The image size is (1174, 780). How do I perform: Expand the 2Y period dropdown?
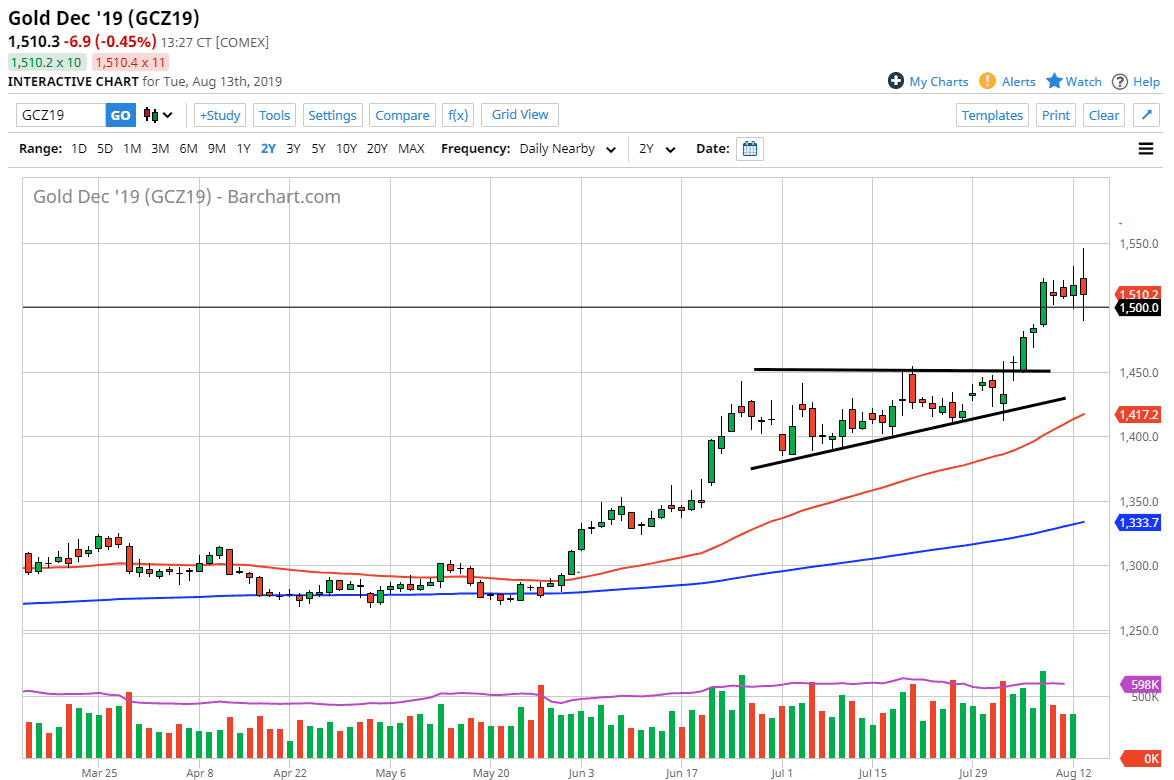point(658,149)
